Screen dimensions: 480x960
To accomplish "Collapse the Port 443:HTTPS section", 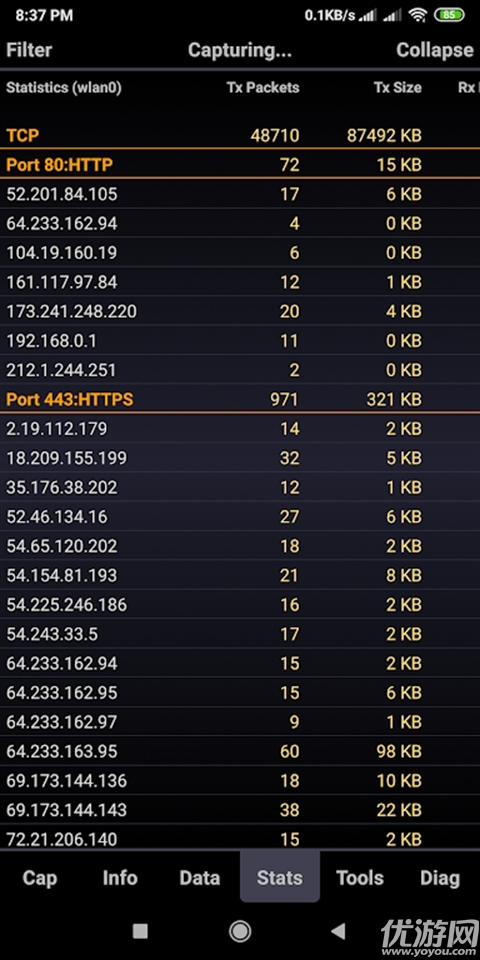I will (x=240, y=399).
